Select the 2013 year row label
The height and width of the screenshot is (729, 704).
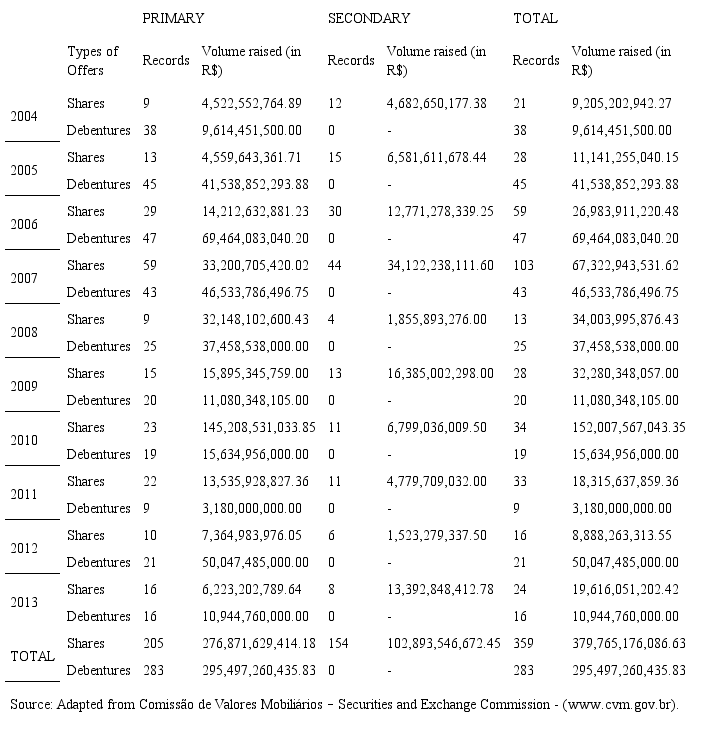[24, 602]
